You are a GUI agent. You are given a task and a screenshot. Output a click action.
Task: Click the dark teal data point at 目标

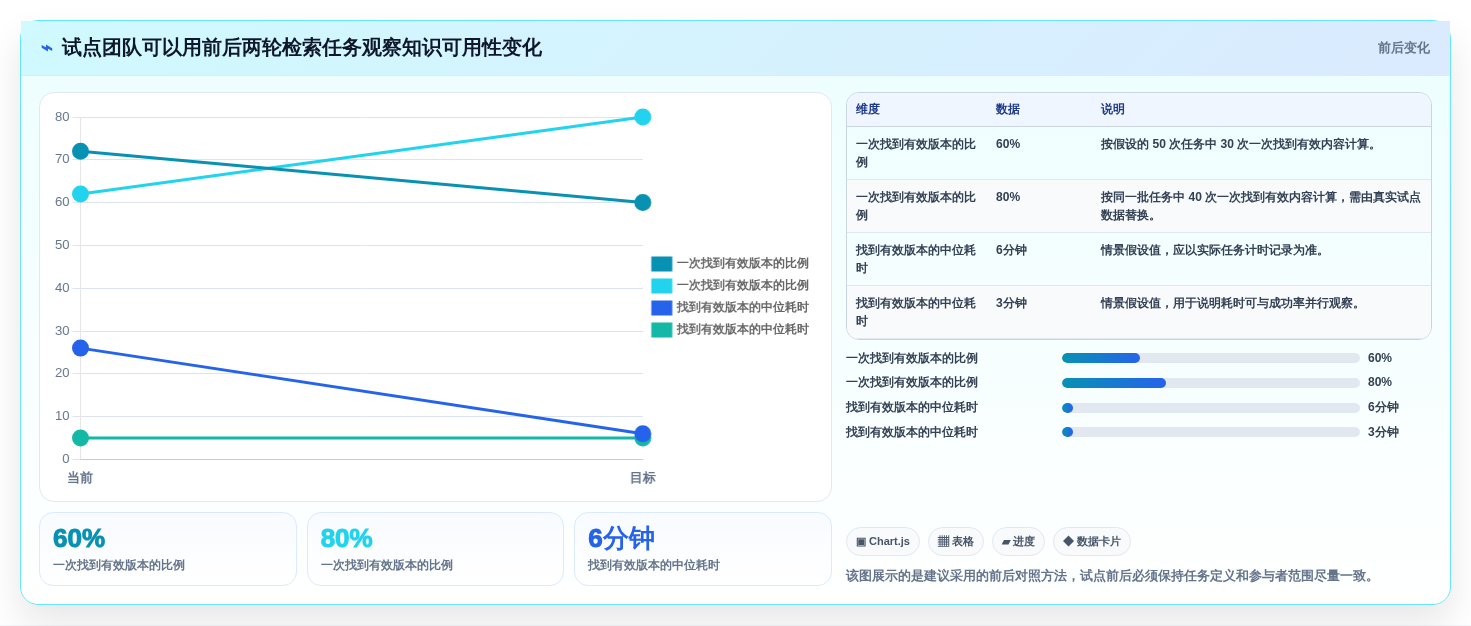pyautogui.click(x=643, y=202)
